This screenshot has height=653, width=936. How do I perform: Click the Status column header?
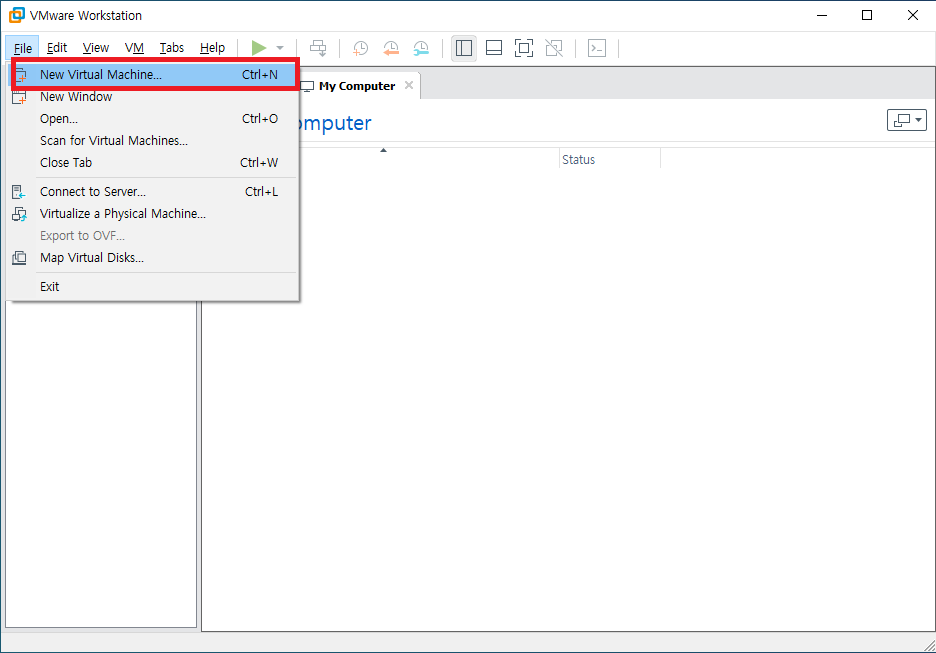[609, 159]
